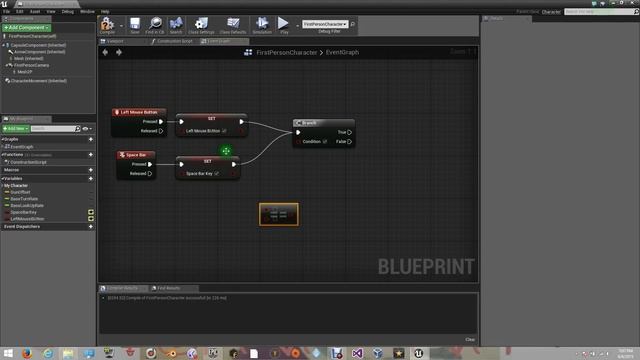Open the Add Component dropdown
Viewport: 640px width, 360px height.
pyautogui.click(x=27, y=27)
